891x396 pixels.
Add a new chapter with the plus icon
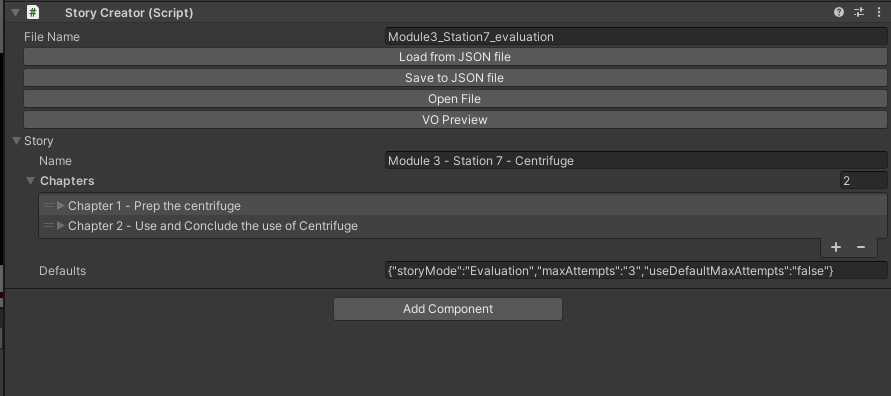(x=836, y=247)
